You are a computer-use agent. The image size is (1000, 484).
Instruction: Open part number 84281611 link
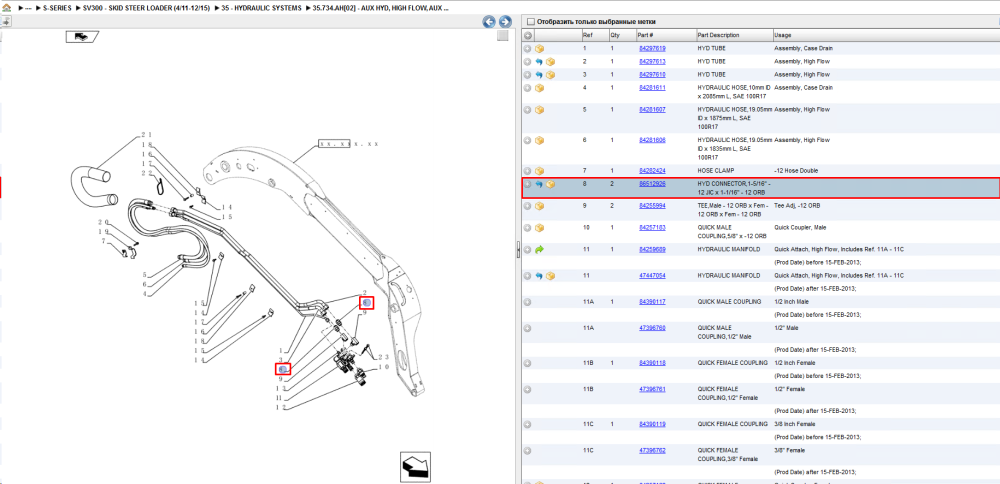click(652, 87)
